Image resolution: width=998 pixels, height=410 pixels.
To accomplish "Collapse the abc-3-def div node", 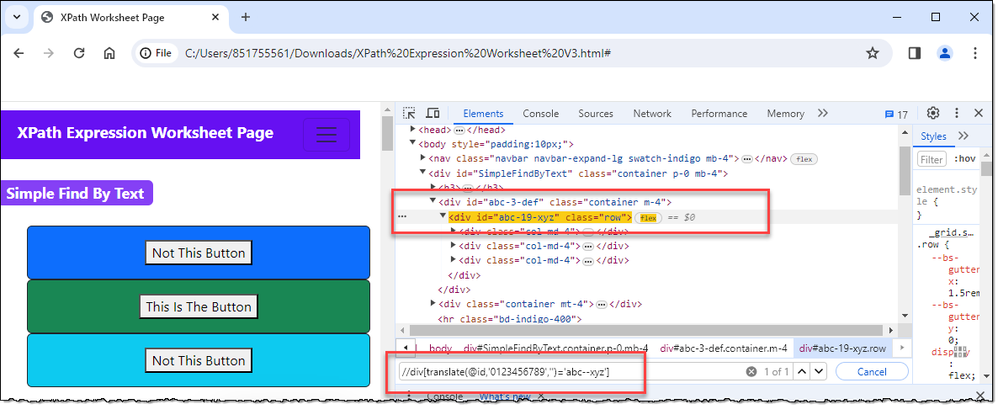I will tap(434, 202).
